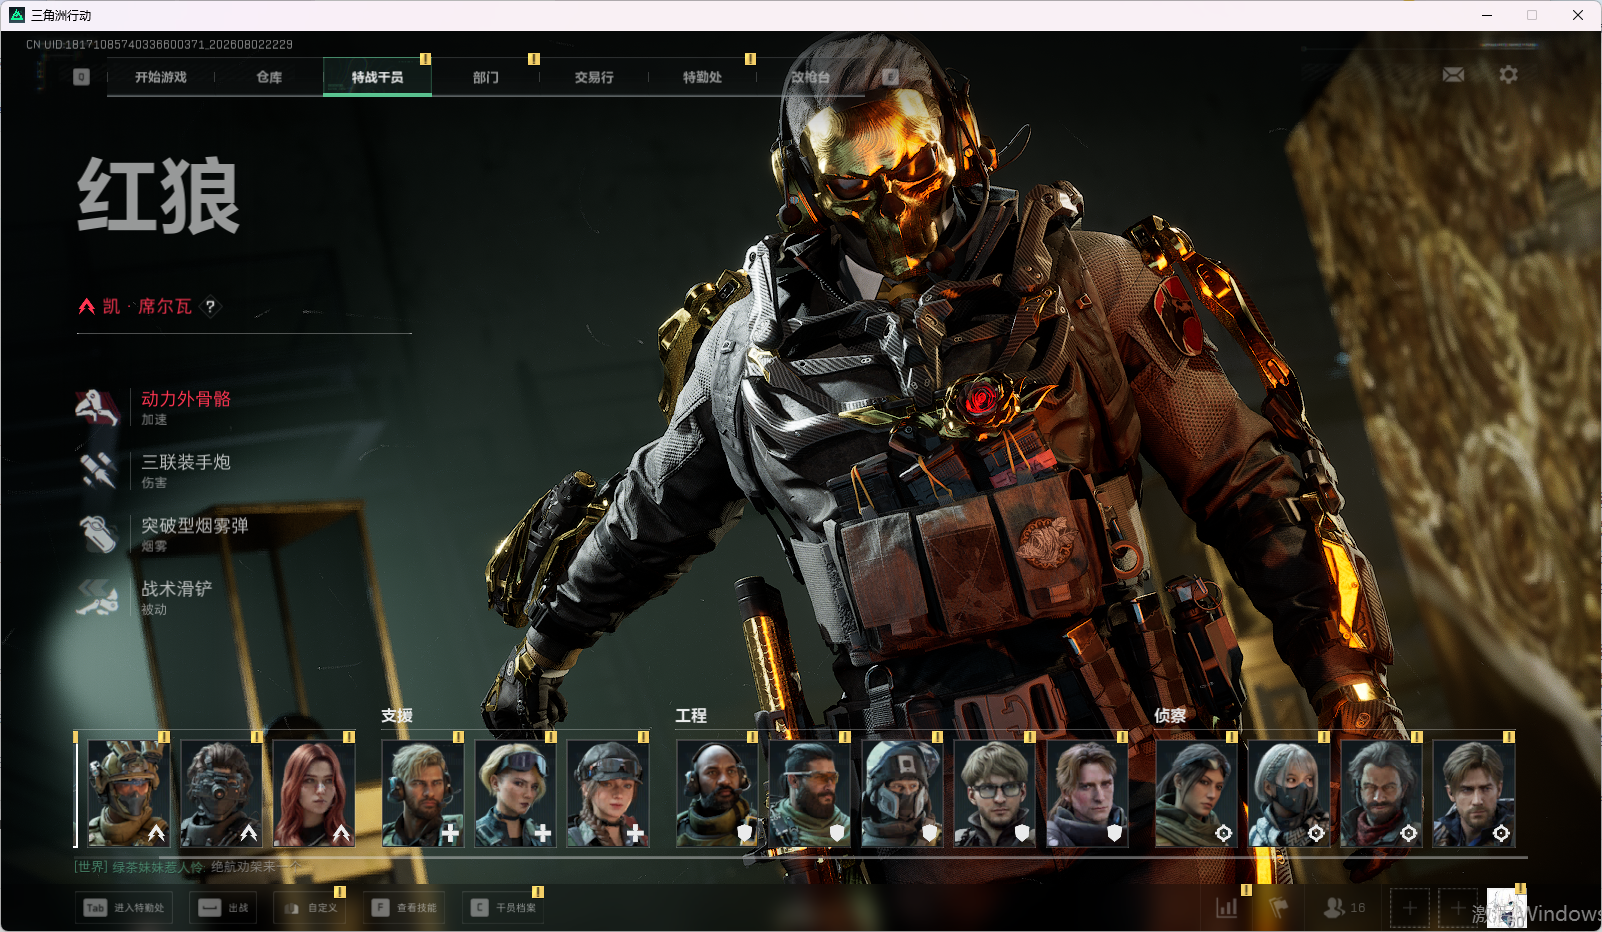Click the CN UID text string
The width and height of the screenshot is (1602, 932).
(159, 45)
